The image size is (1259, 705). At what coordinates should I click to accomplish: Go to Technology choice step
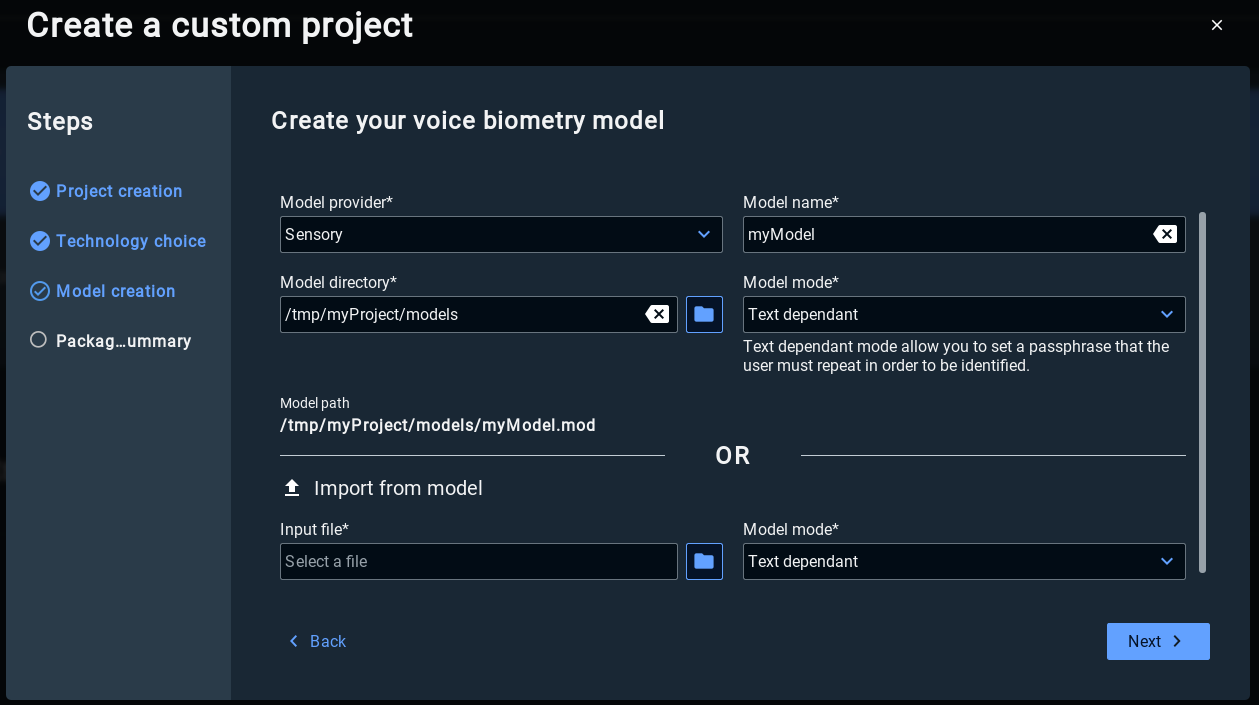pyautogui.click(x=131, y=241)
